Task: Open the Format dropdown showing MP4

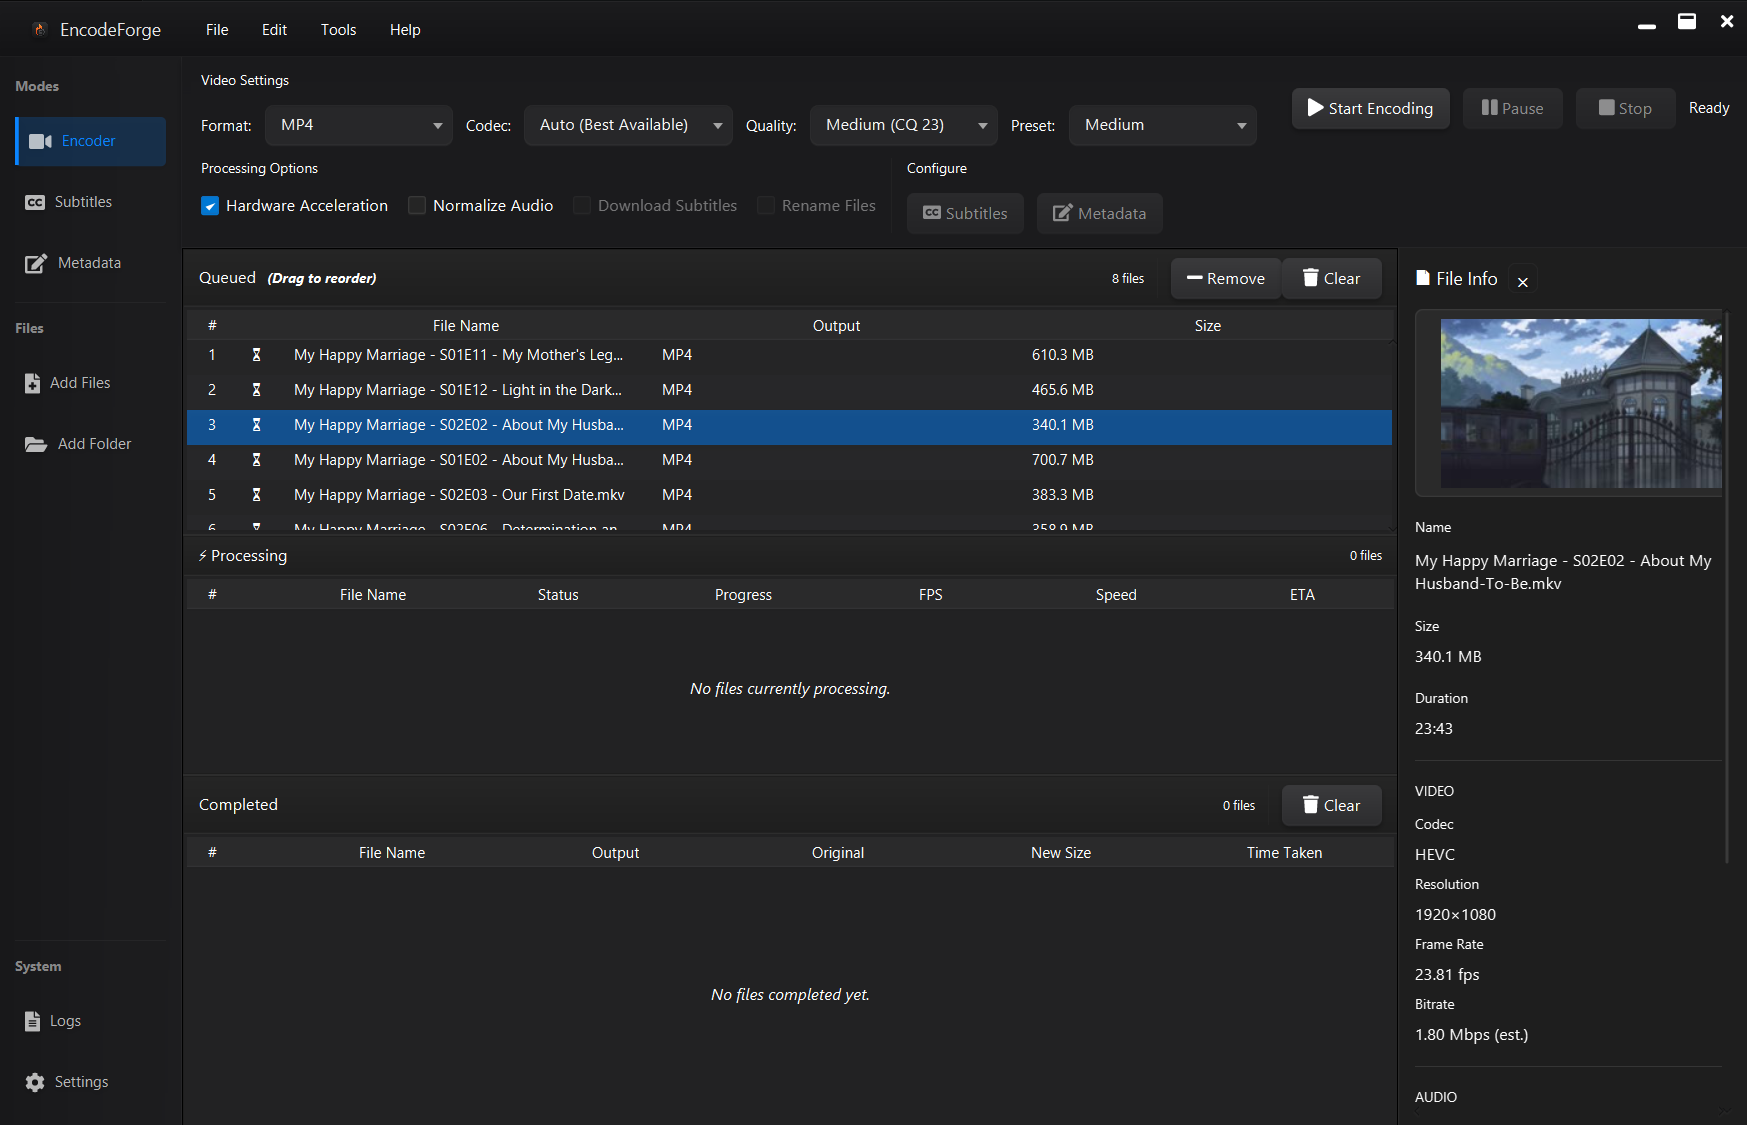Action: coord(359,125)
